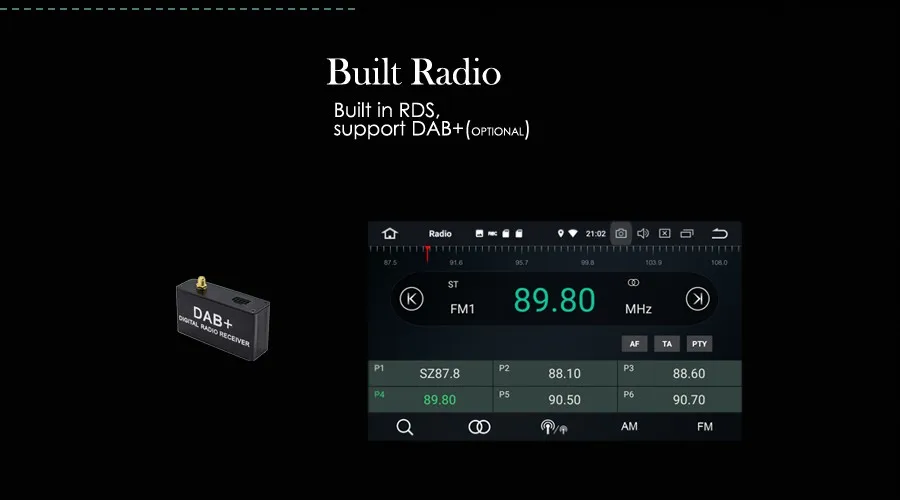Select preset P1 SZ87.8
900x500 pixels.
coord(430,373)
